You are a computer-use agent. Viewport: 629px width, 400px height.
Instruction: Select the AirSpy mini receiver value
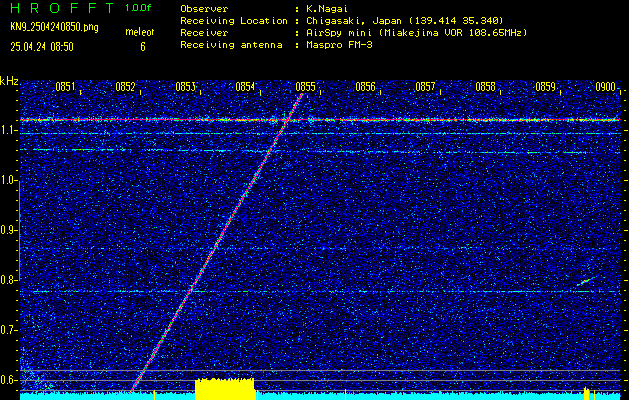(416, 33)
